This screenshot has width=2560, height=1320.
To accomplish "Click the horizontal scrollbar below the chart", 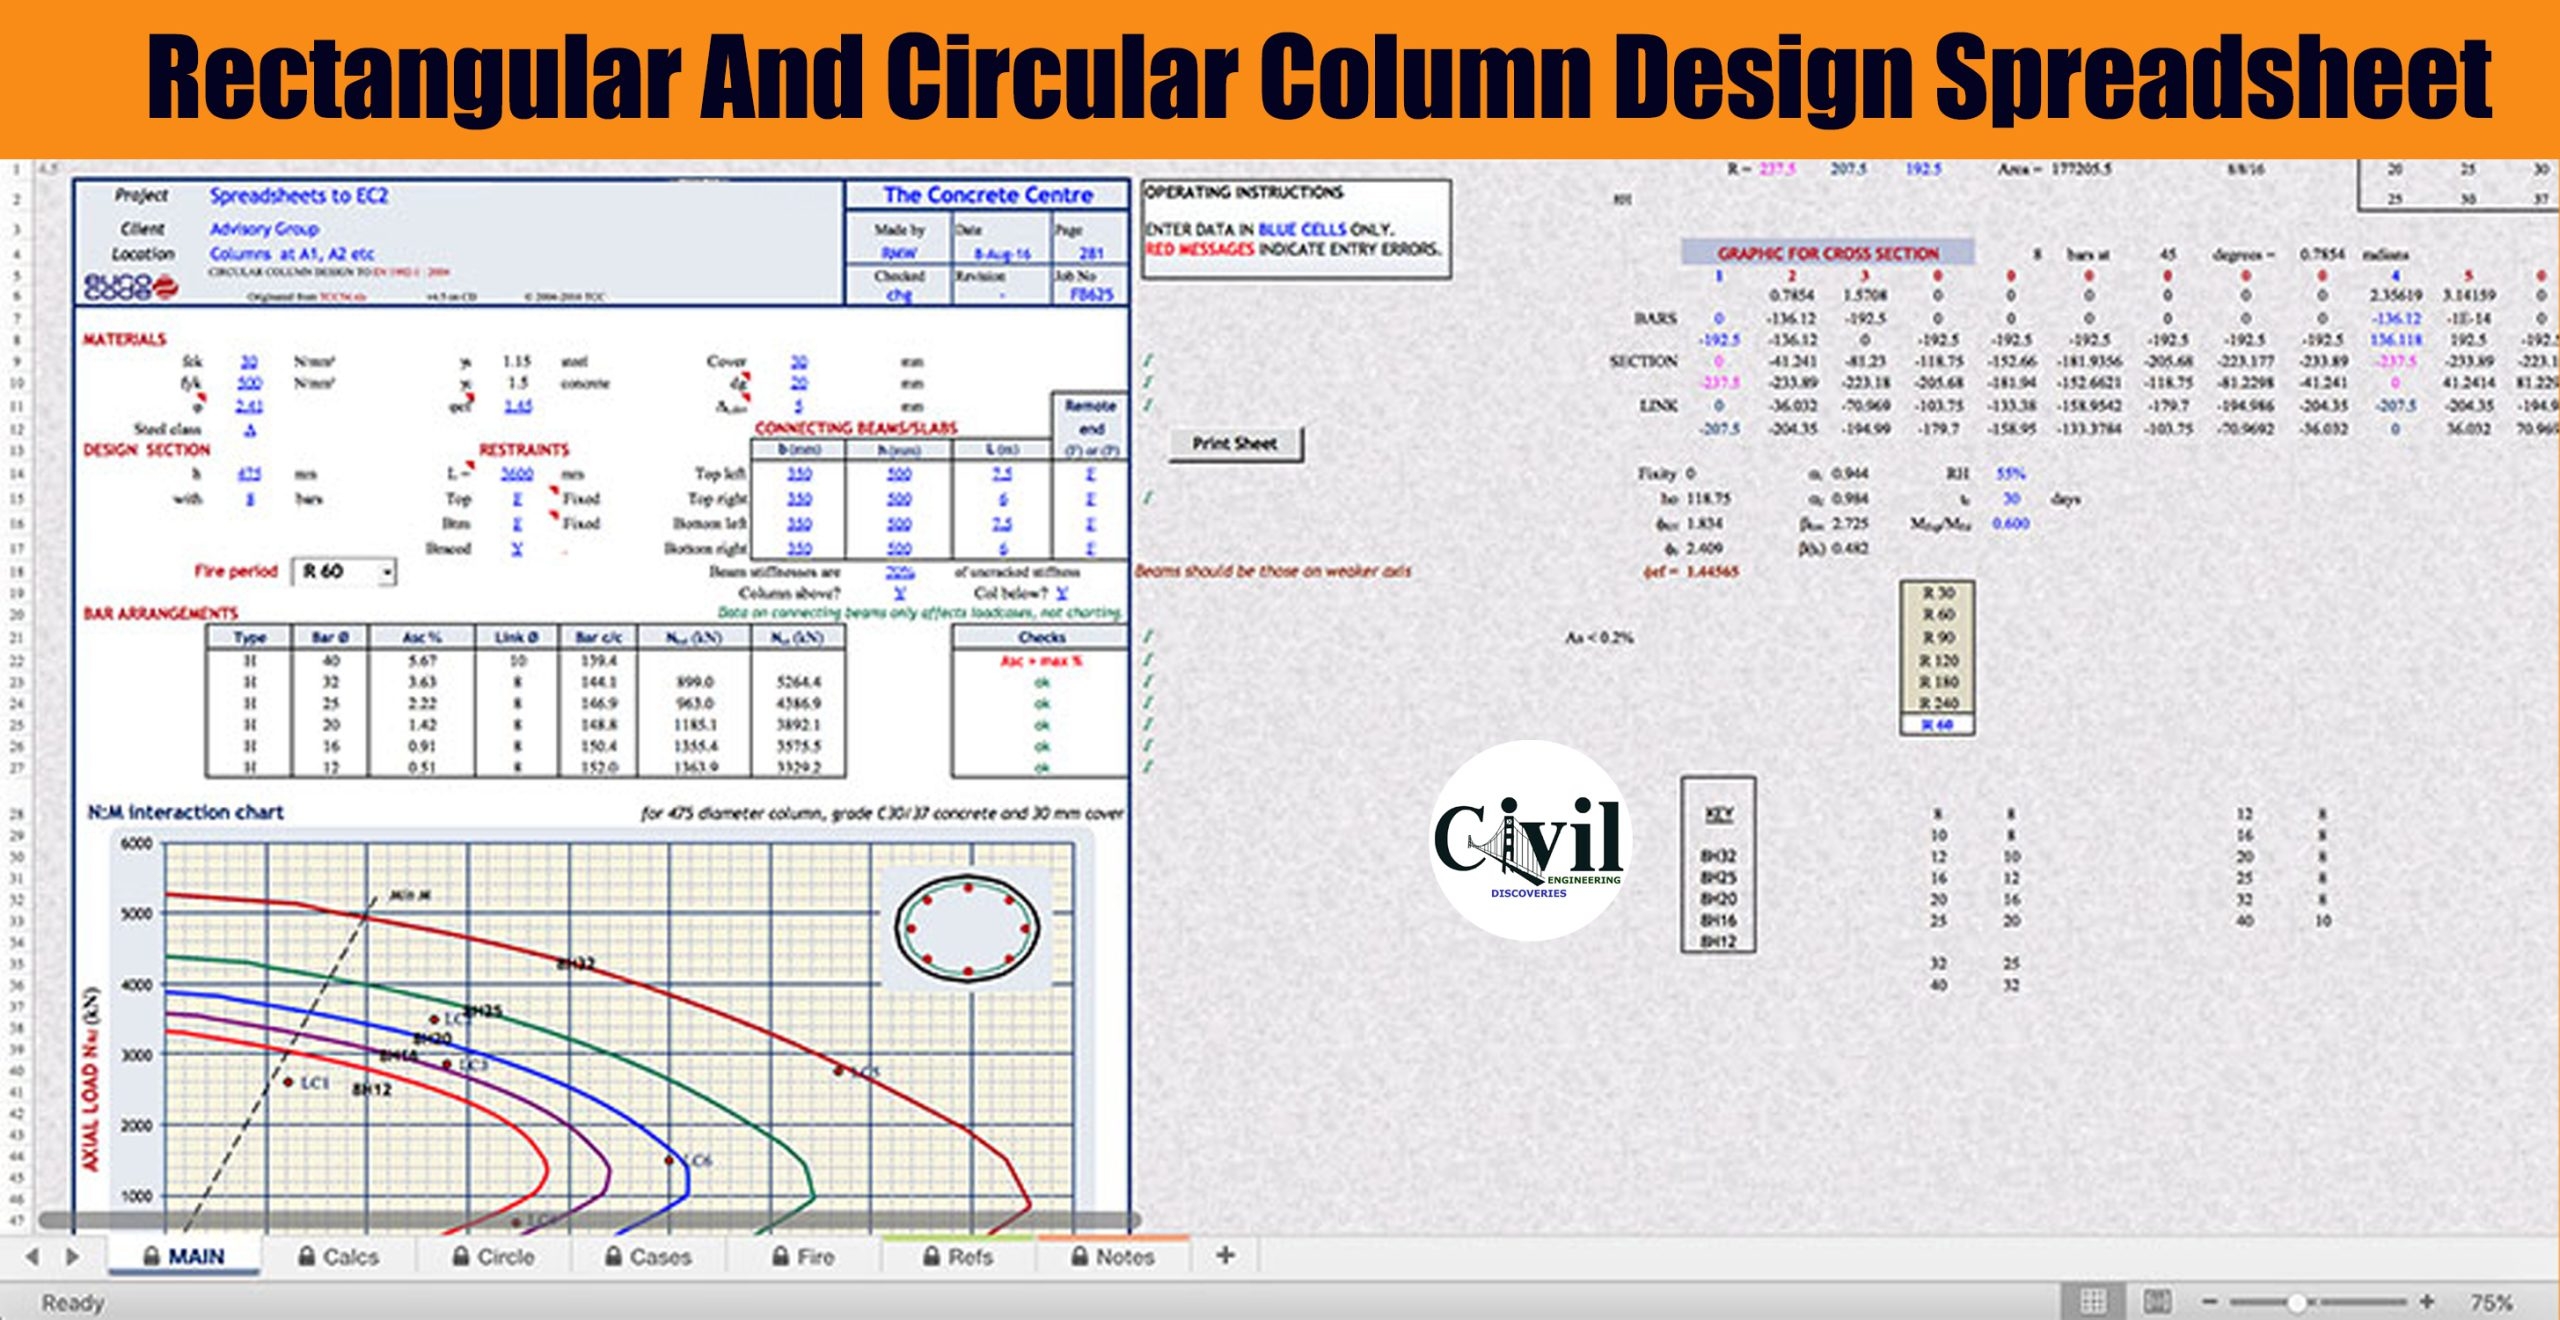I will [x=588, y=1221].
